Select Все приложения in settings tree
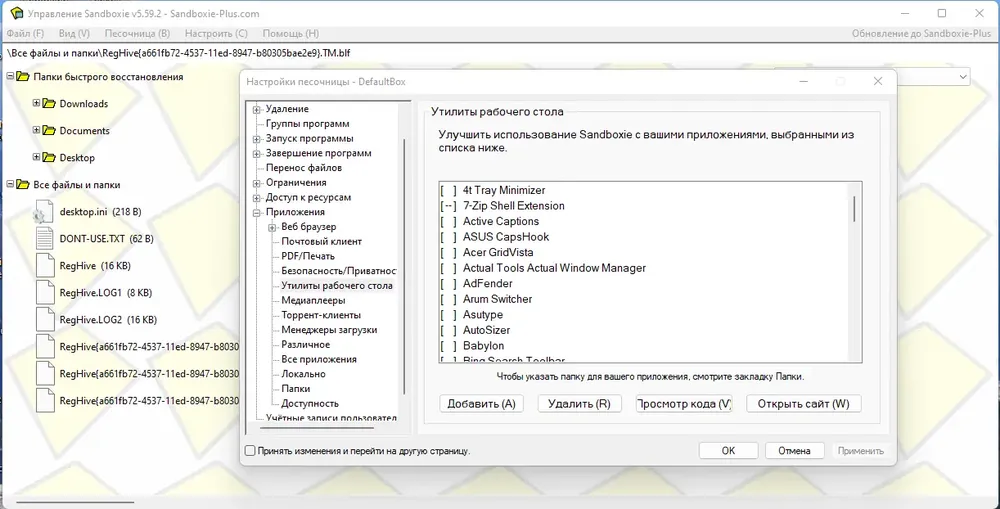This screenshot has width=1000, height=509. 319,359
